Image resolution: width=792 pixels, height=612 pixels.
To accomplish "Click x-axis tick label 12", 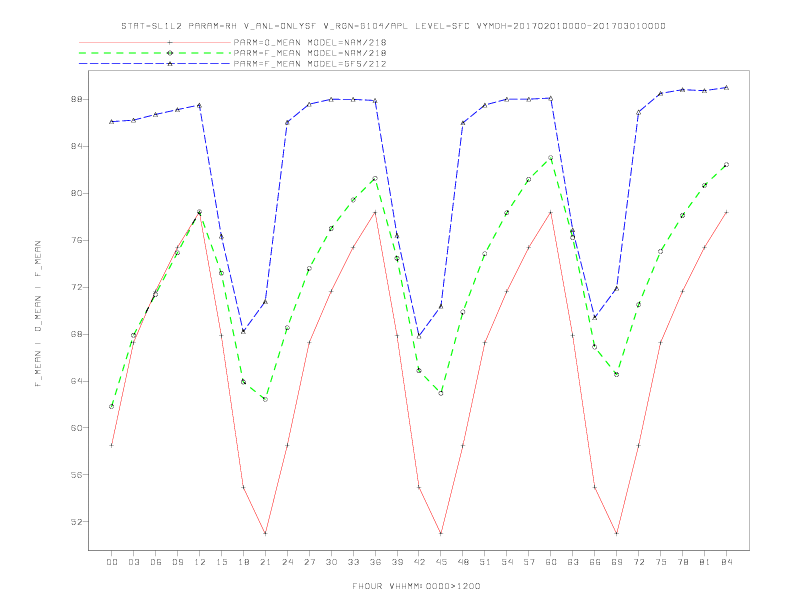I will [x=200, y=562].
